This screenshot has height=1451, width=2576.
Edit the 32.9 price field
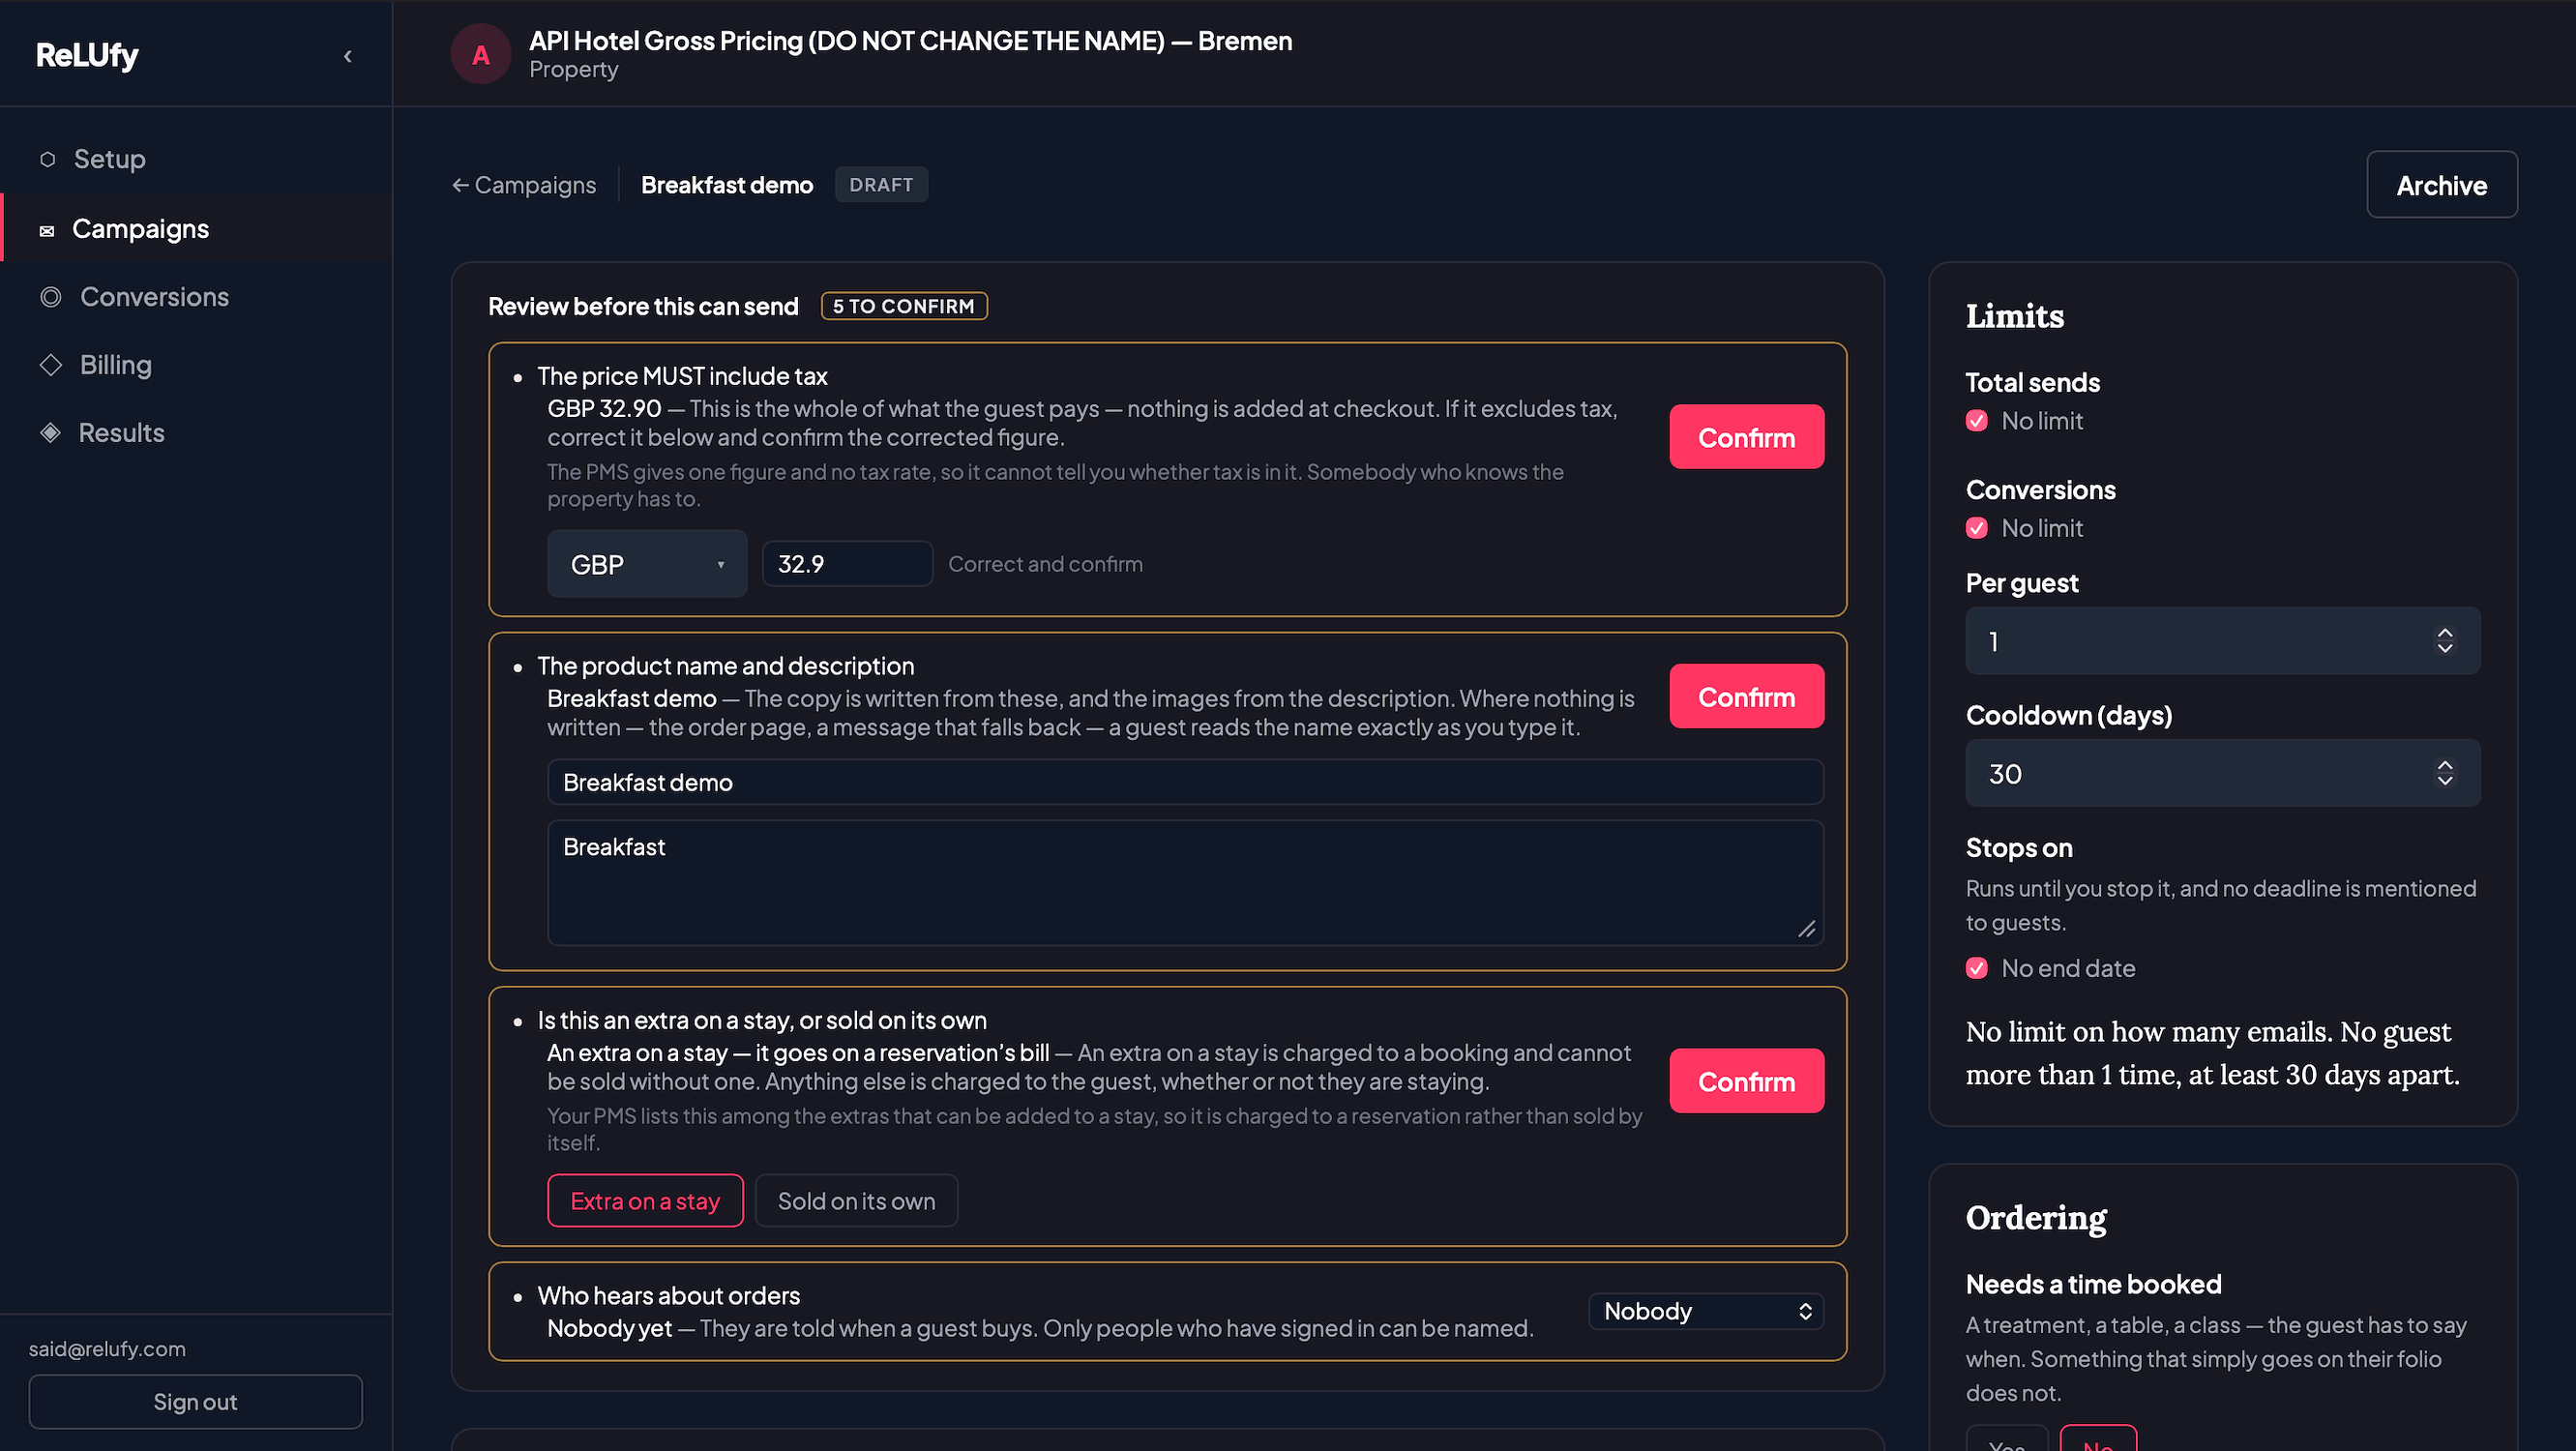tap(847, 564)
